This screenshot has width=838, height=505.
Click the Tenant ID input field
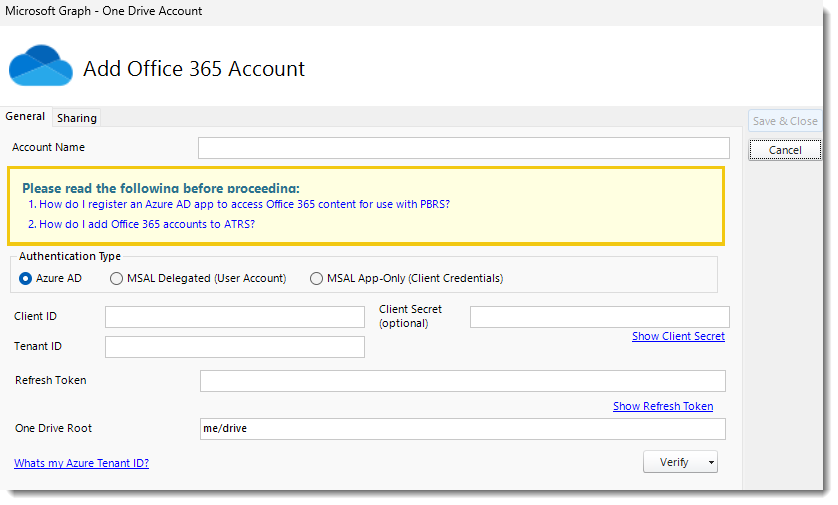click(x=234, y=347)
